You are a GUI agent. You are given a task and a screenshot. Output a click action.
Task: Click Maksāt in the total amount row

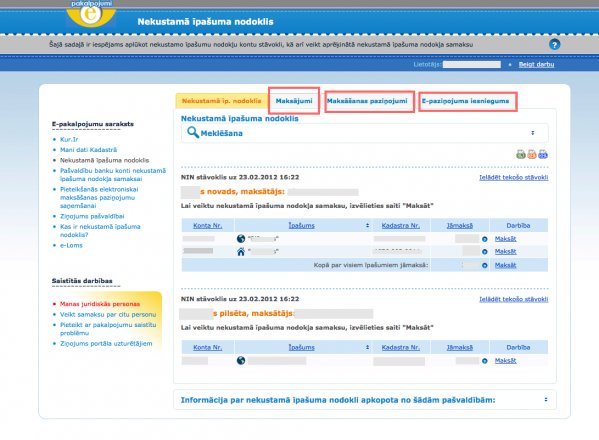coord(505,265)
